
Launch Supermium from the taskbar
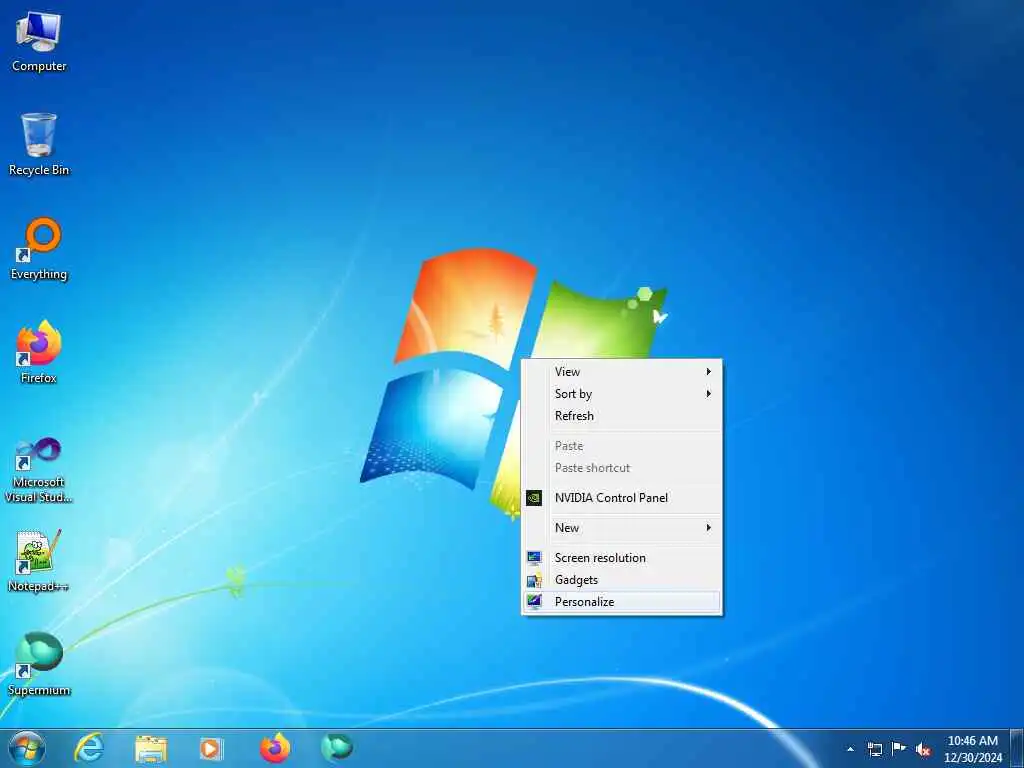(337, 747)
